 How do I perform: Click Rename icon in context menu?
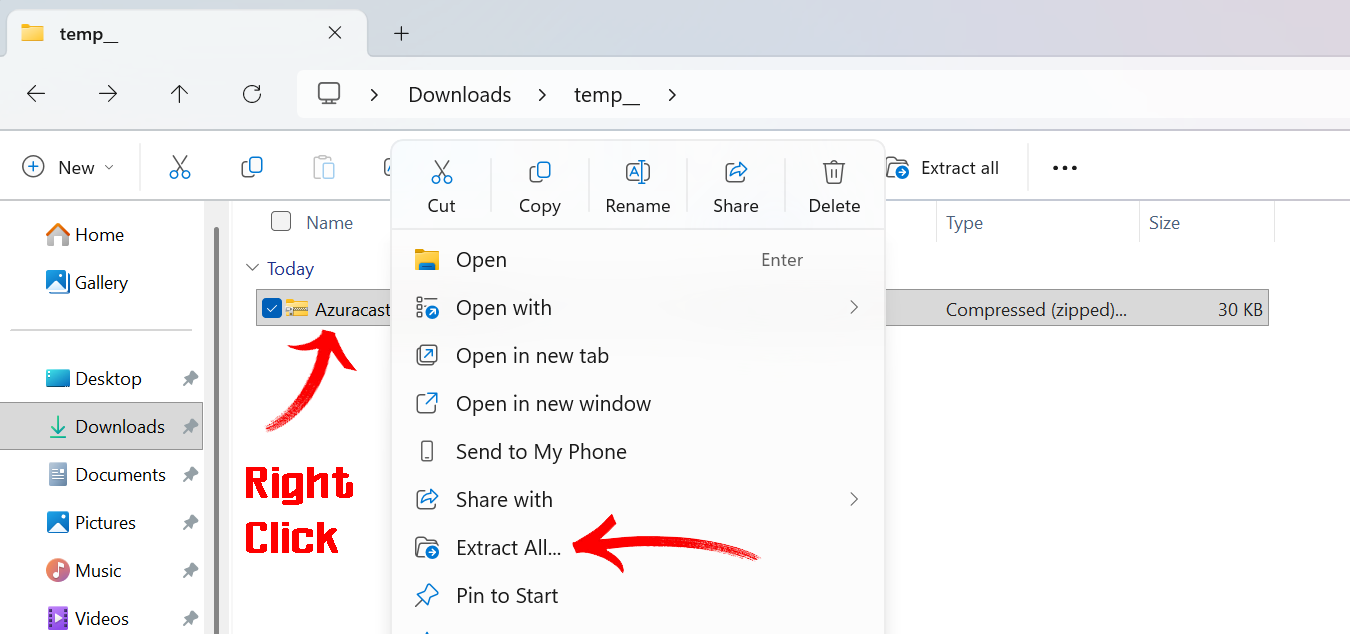[637, 173]
